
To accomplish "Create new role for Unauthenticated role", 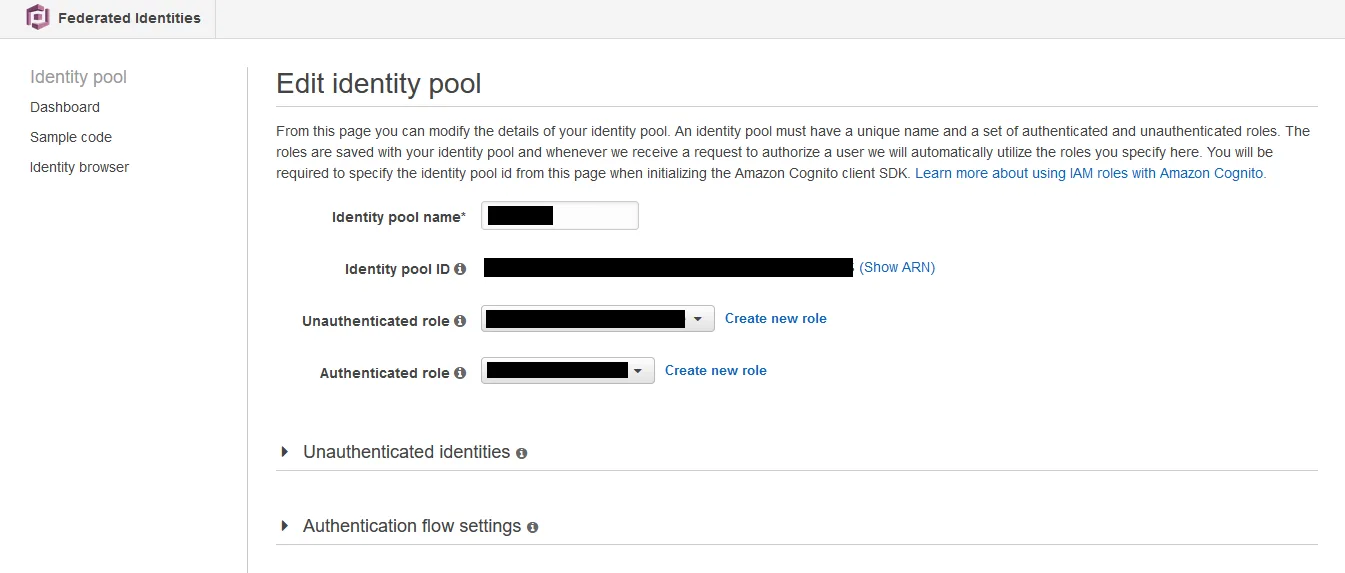I will point(776,319).
